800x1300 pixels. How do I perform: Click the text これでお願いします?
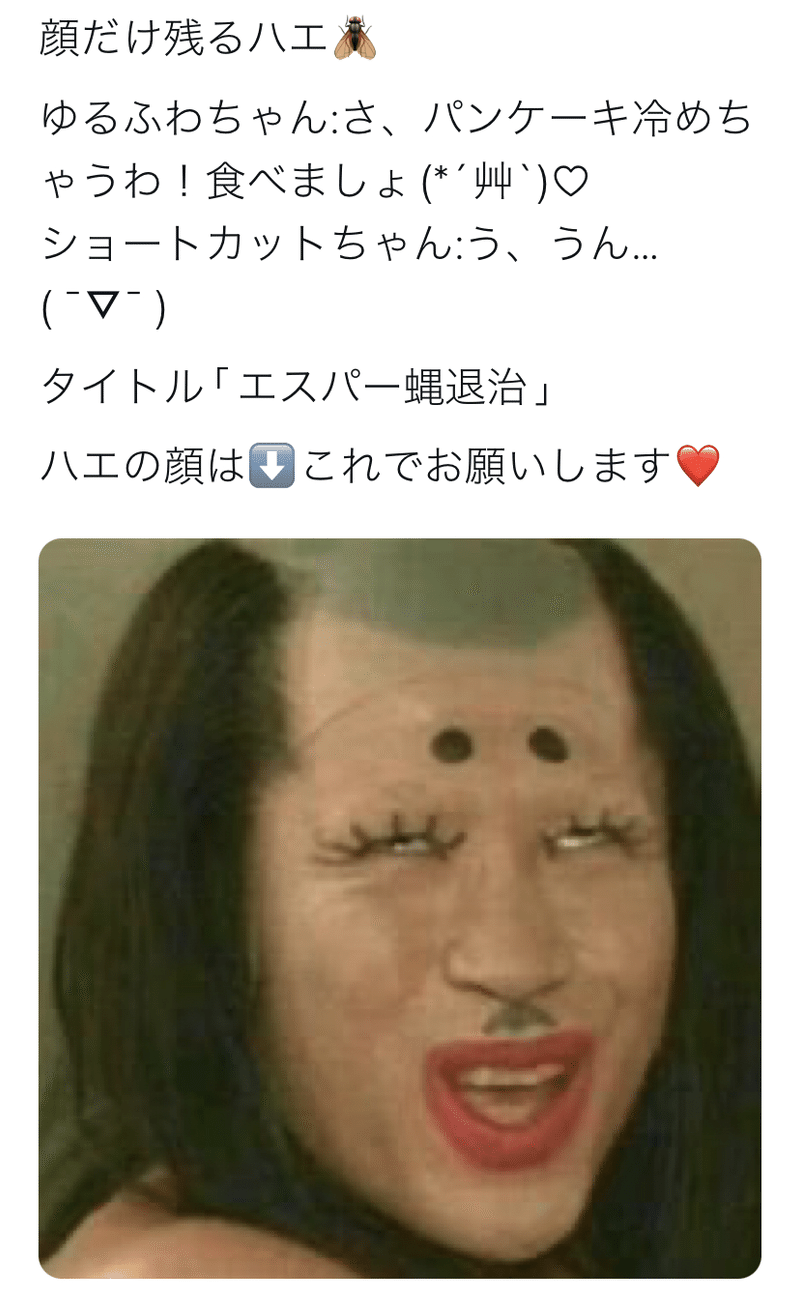tap(485, 465)
